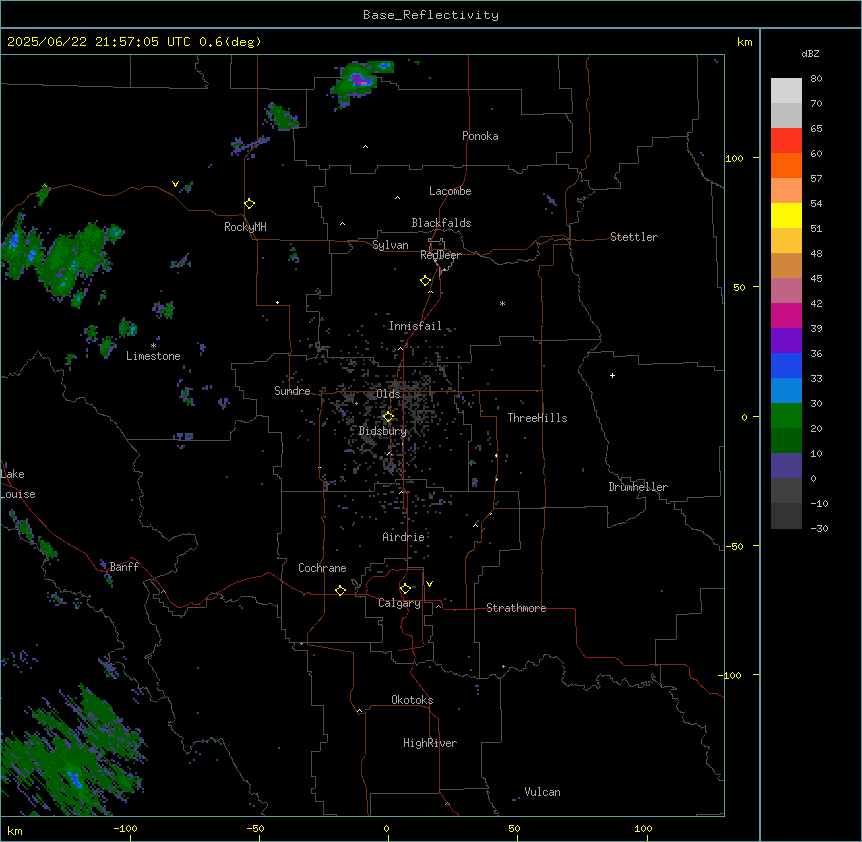Image resolution: width=862 pixels, height=842 pixels.
Task: Click the HighRiver city label
Action: (x=430, y=743)
